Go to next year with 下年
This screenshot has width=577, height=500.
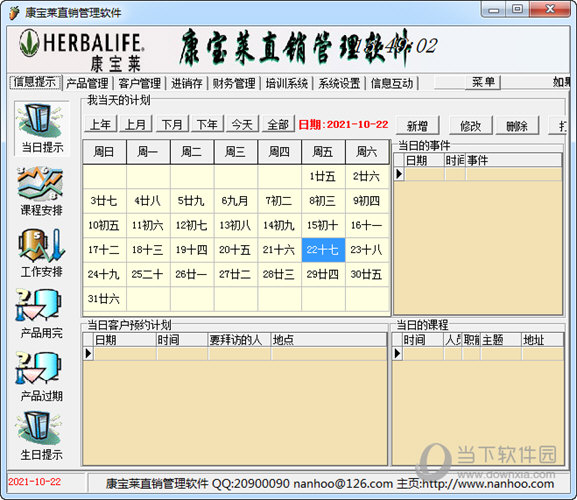(x=207, y=124)
